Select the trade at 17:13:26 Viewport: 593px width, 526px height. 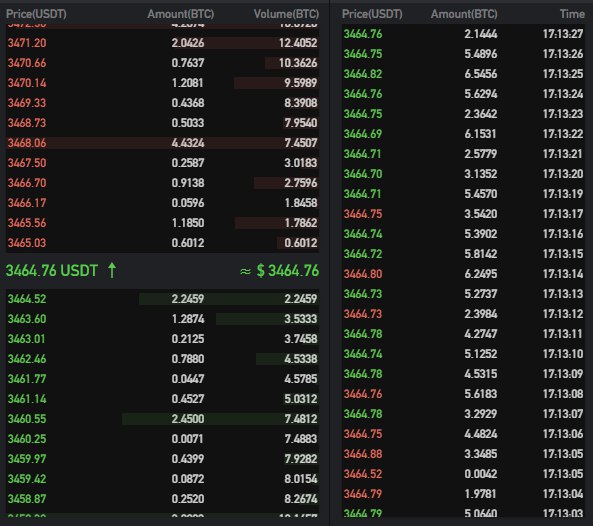[x=463, y=54]
